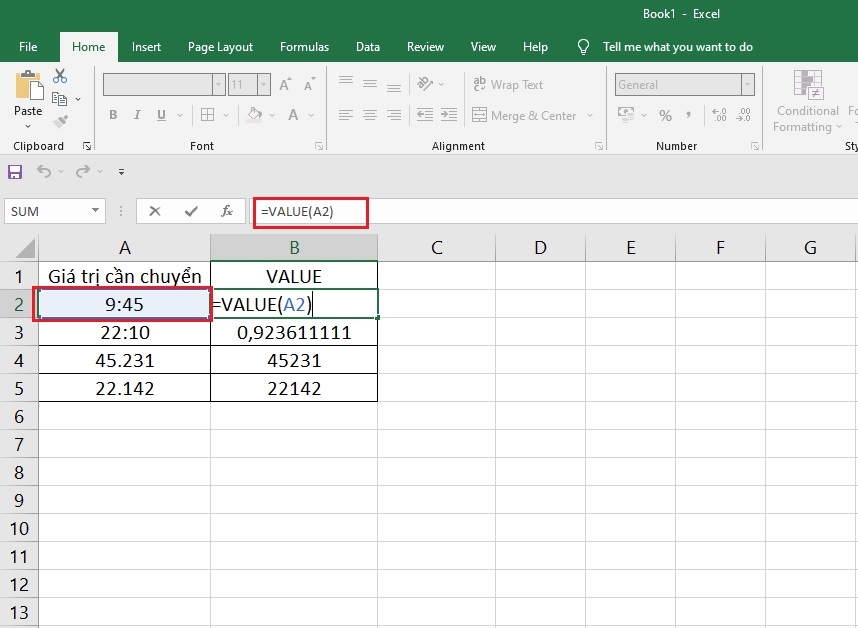Undo the last action
This screenshot has width=858, height=628.
pyautogui.click(x=45, y=172)
